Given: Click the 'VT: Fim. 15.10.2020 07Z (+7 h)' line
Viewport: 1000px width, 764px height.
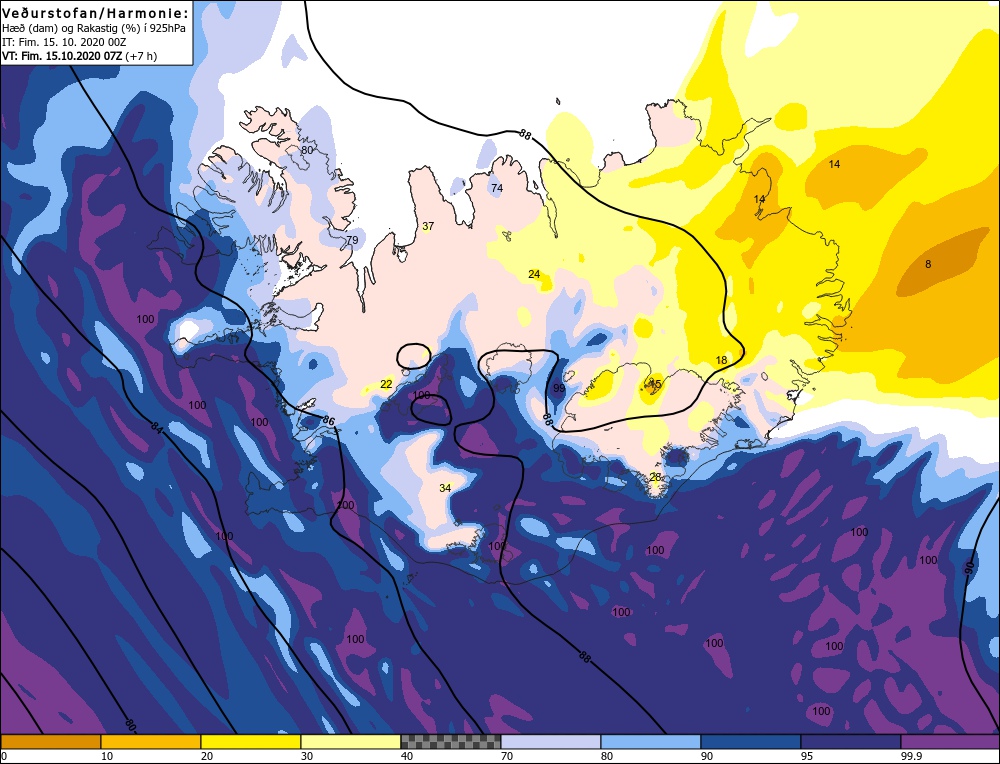Looking at the screenshot, I should pos(80,56).
